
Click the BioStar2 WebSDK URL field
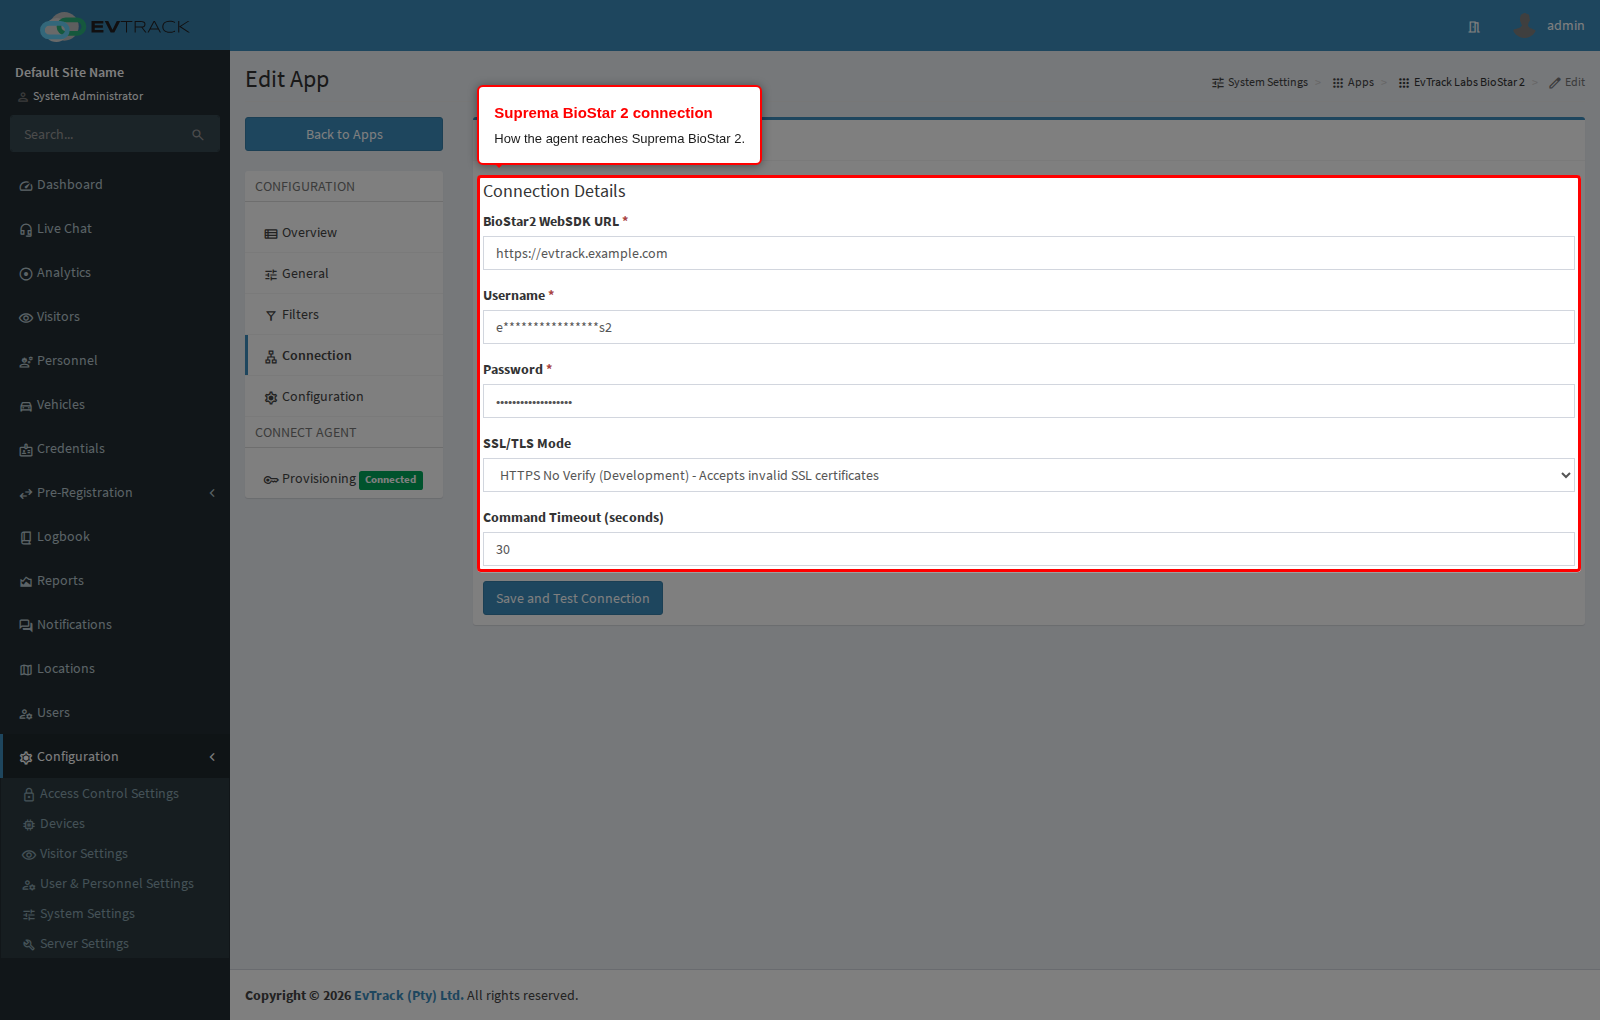[1029, 253]
